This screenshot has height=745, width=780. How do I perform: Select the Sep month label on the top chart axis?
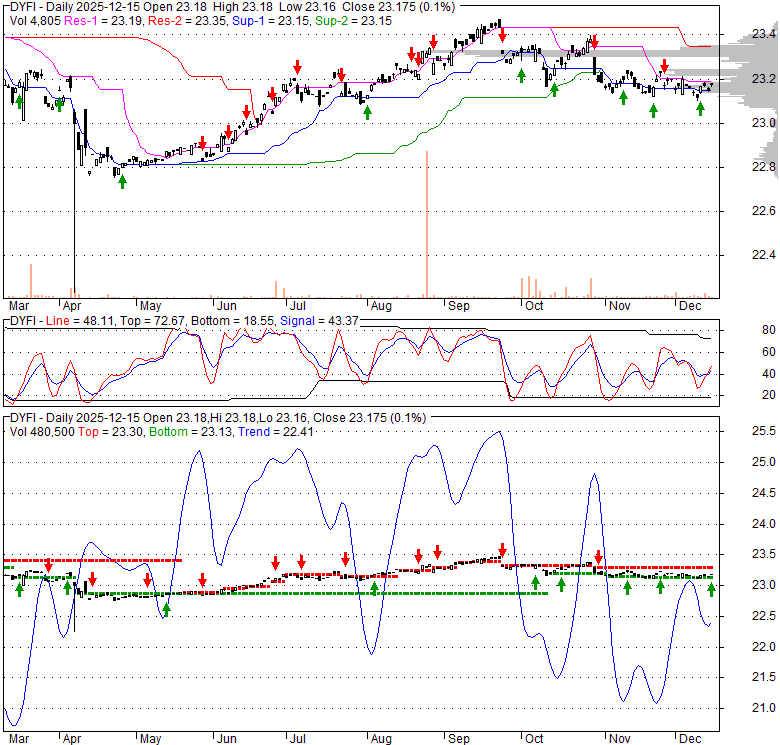point(459,304)
